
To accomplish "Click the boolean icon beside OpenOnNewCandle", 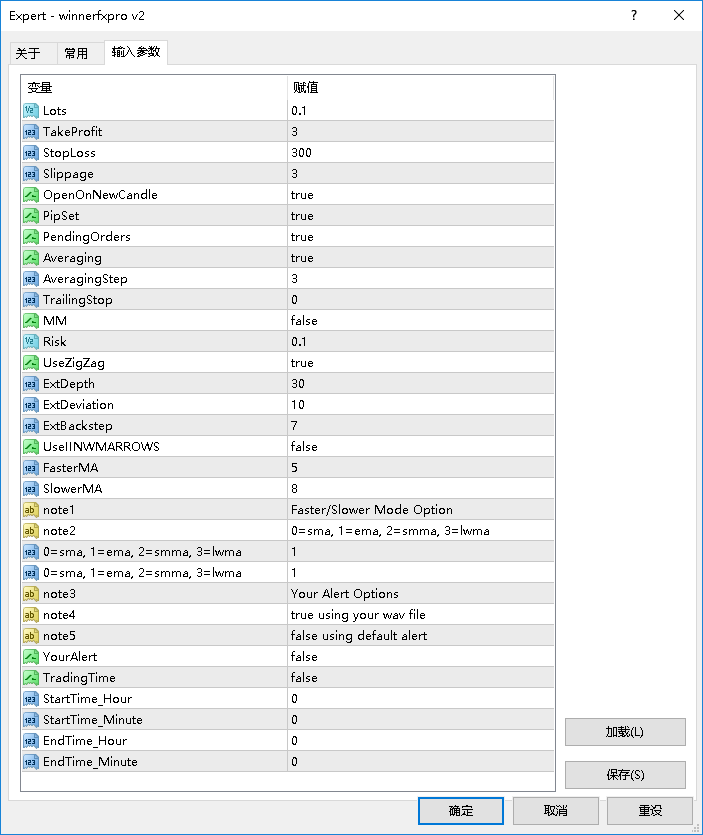I will [31, 195].
